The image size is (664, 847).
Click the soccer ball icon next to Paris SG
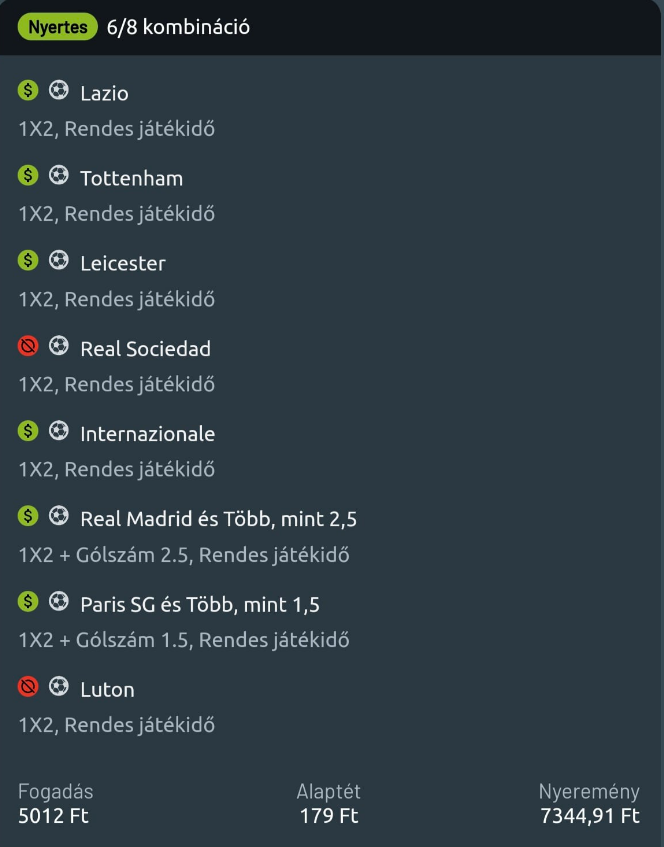coord(59,602)
